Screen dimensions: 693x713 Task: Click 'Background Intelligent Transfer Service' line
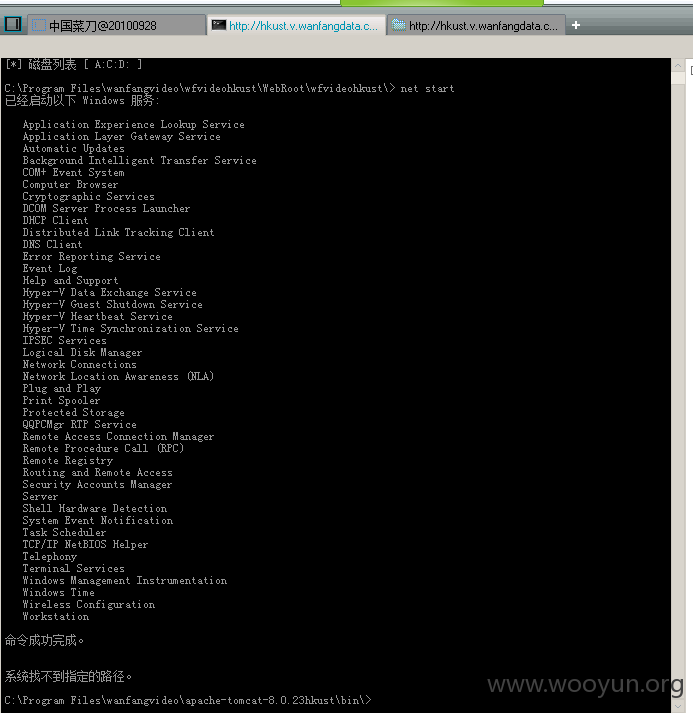(140, 161)
